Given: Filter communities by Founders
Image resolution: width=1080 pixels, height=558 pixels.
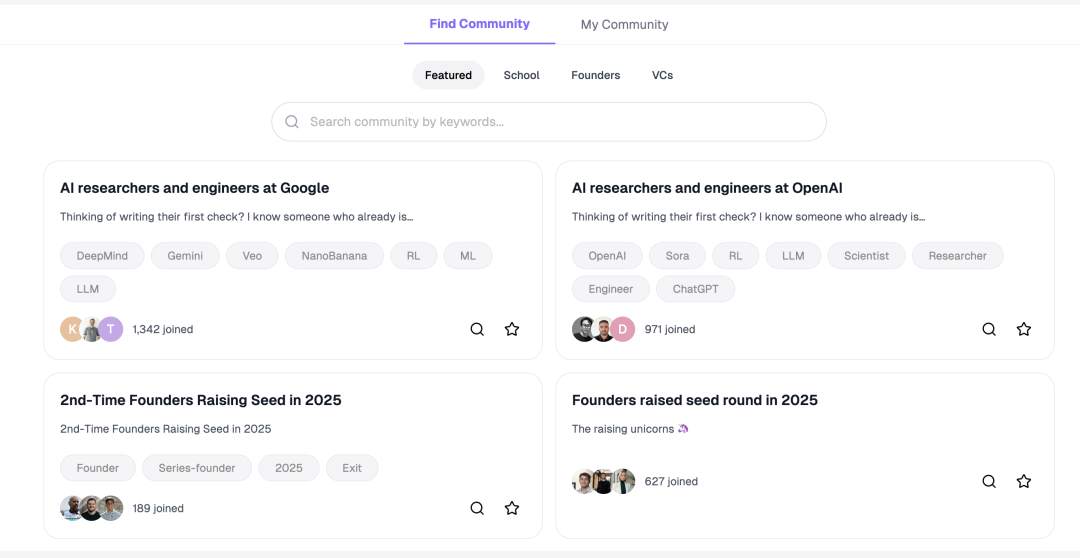Looking at the screenshot, I should (595, 75).
